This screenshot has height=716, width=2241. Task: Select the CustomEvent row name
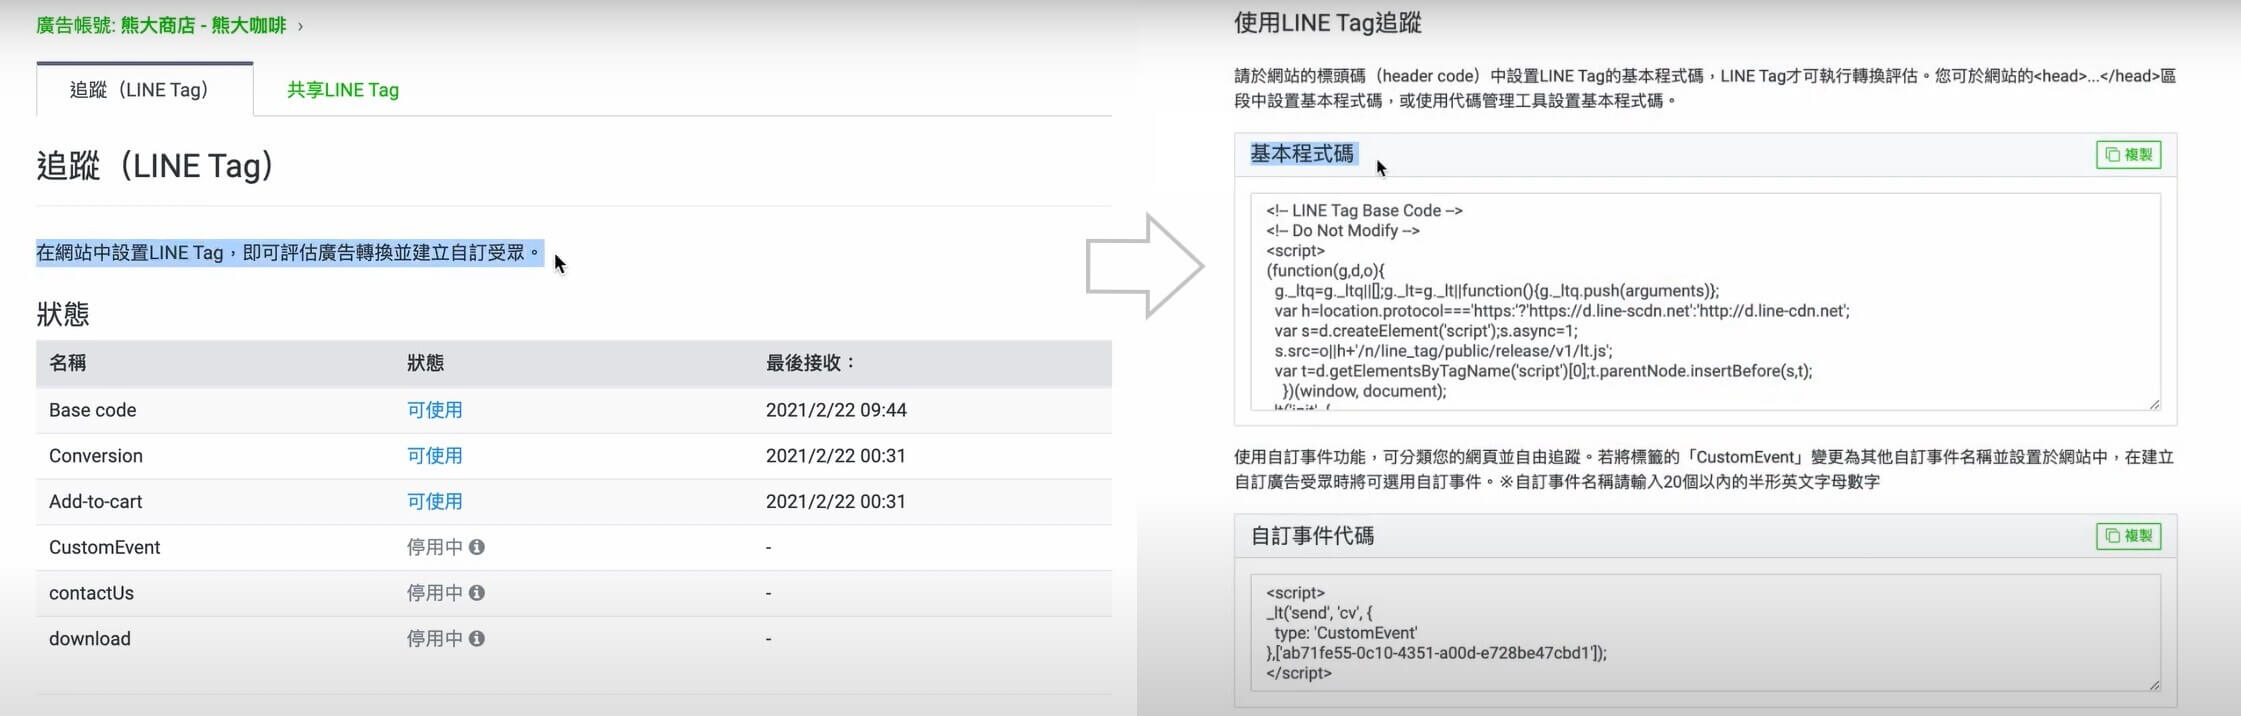[x=105, y=547]
